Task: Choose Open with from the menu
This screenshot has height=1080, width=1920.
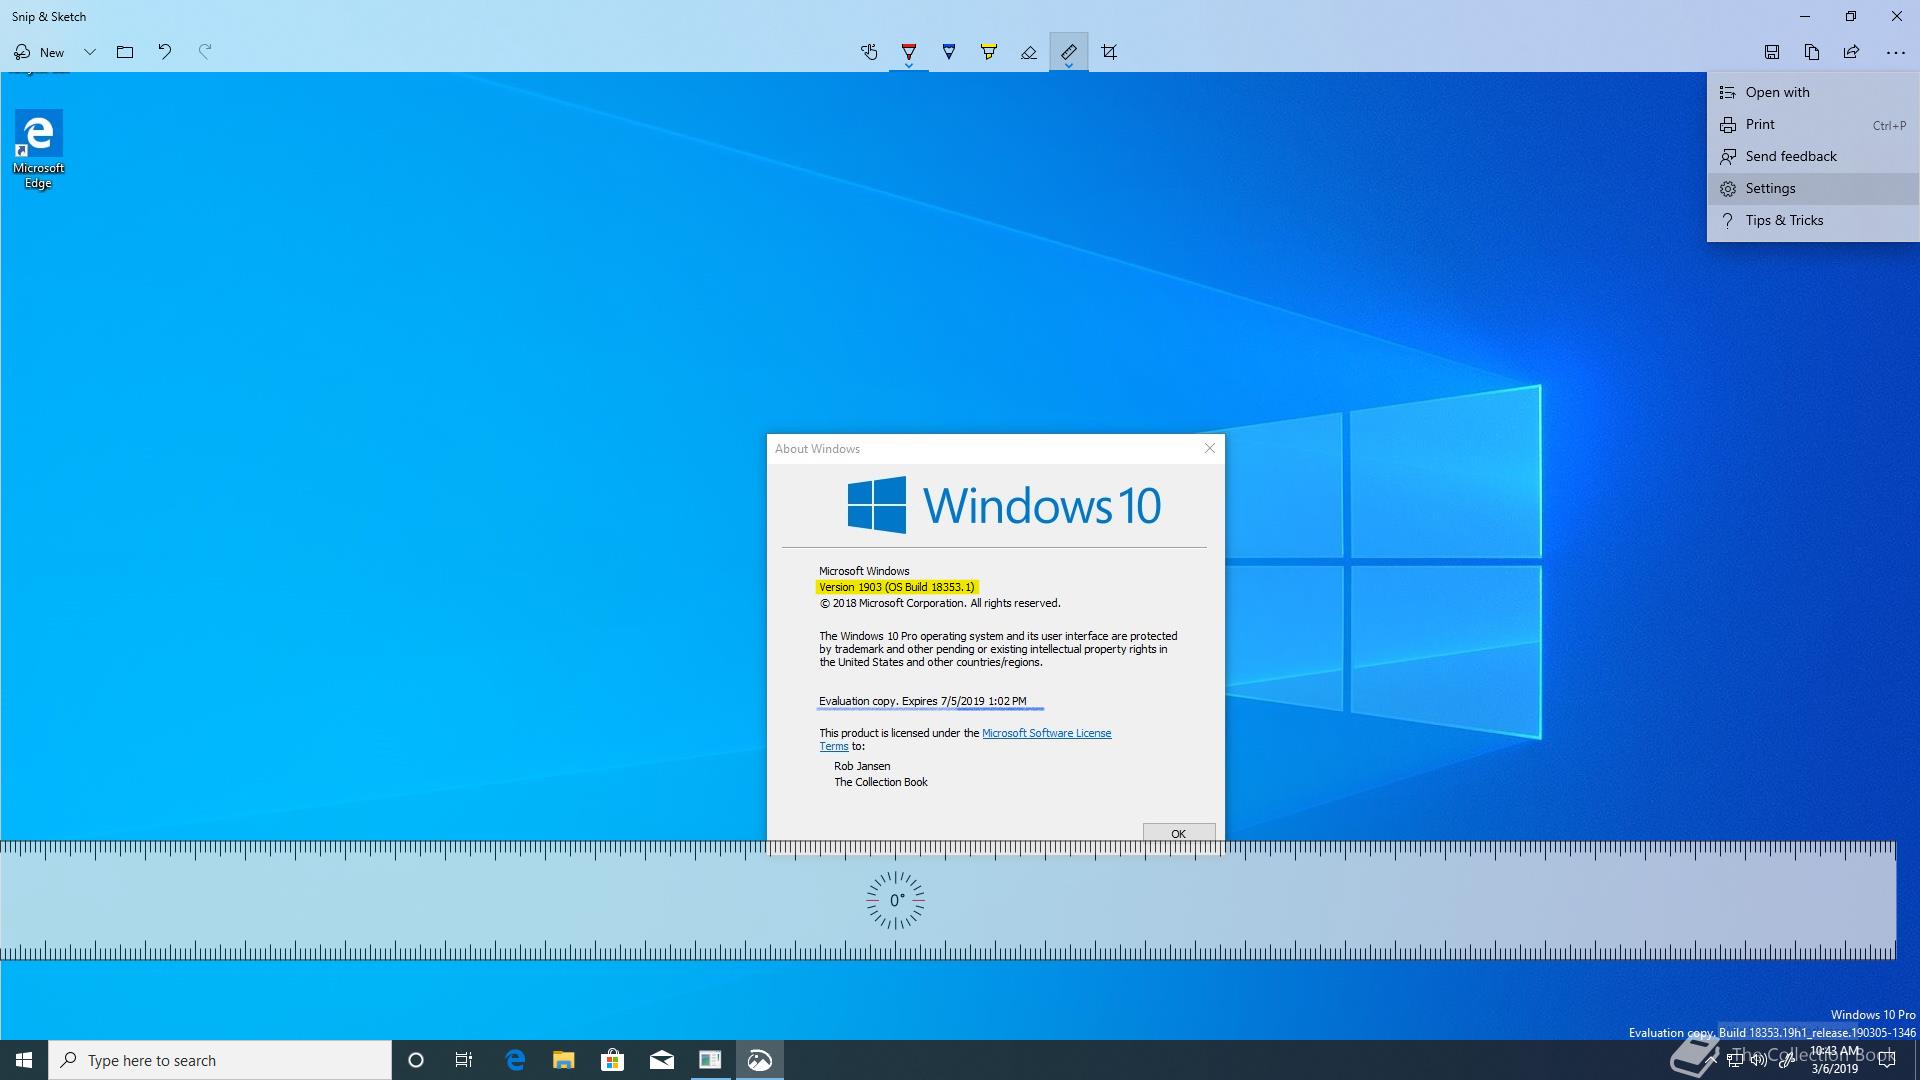Action: (1813, 92)
